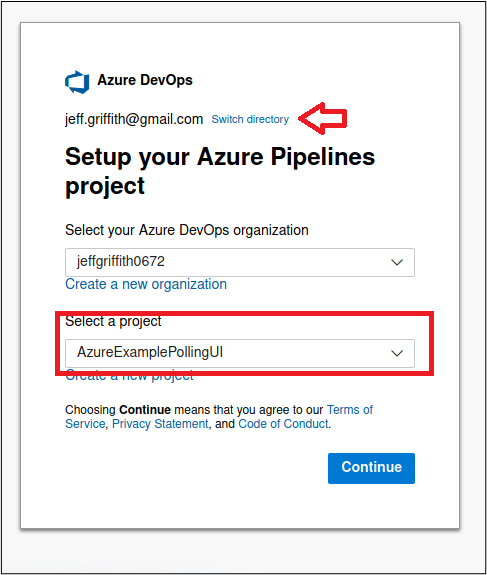The height and width of the screenshot is (575, 487).
Task: Click the Azure DevOps brand title text
Action: 145,80
